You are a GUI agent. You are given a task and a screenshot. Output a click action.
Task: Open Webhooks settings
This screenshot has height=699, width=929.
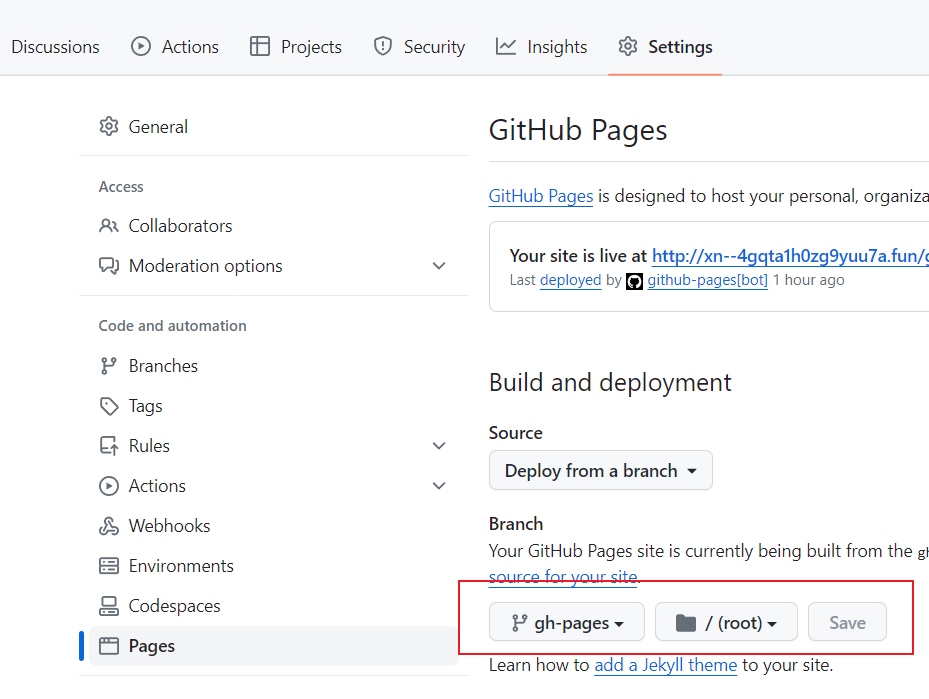(274, 526)
